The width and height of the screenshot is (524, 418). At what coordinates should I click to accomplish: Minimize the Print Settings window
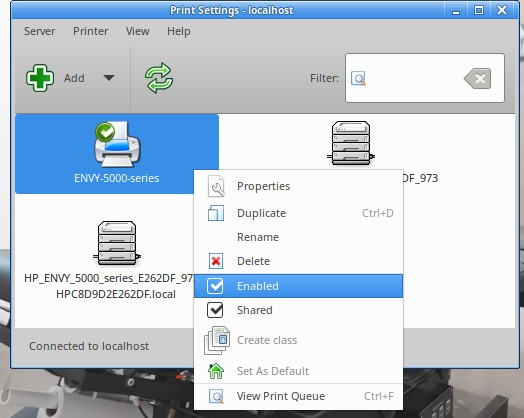456,11
